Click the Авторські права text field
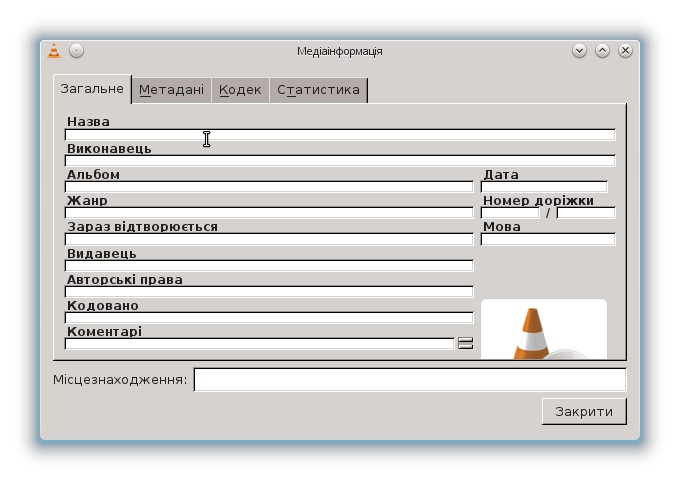Screen dimensions: 680x480 click(269, 292)
